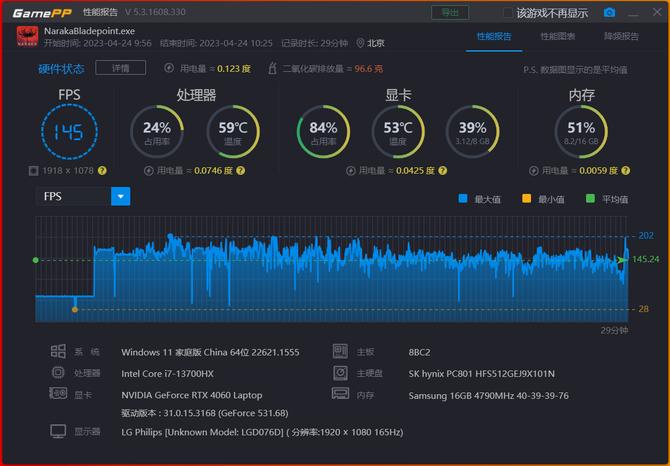The height and width of the screenshot is (466, 670).
Task: Enable the 该游戏不再显示 checkbox
Action: pyautogui.click(x=507, y=13)
